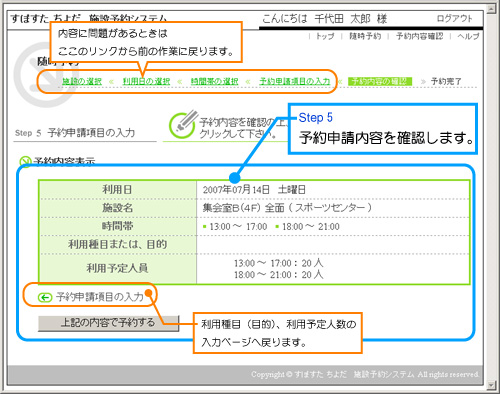
Task: Return to 利用日の選択 step
Action: 146,81
